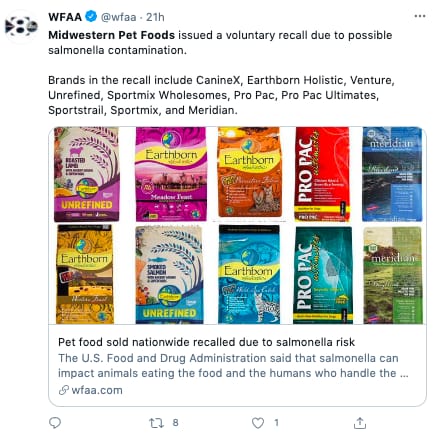Open article headline about pet food recalled
The height and width of the screenshot is (437, 437).
(x=206, y=342)
